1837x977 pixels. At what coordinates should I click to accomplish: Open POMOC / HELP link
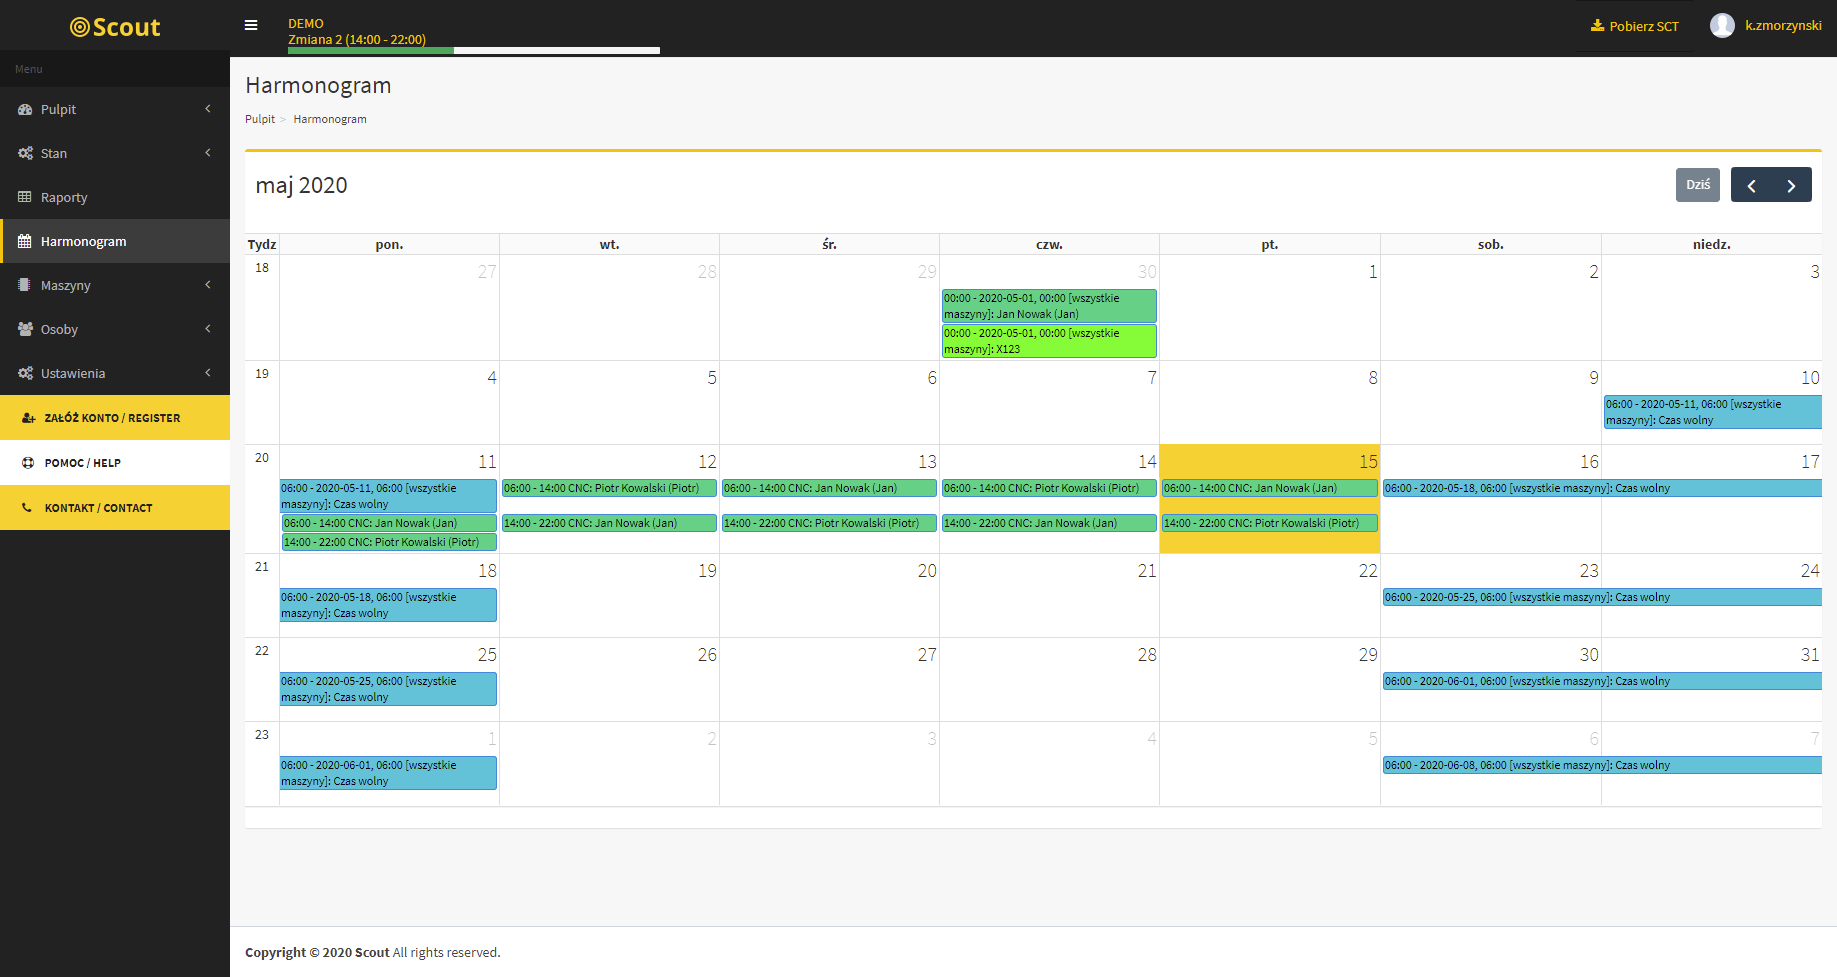[x=115, y=463]
